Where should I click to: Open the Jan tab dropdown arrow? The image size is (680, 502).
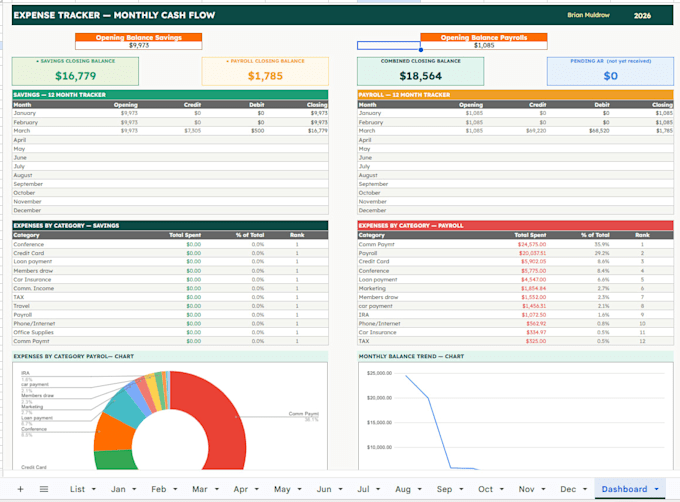(134, 489)
